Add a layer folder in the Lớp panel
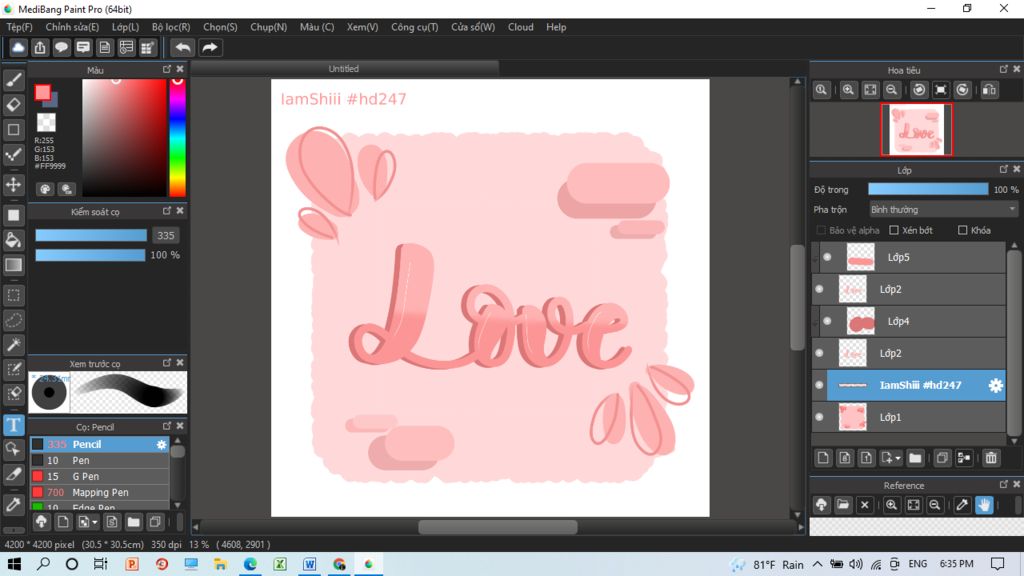This screenshot has height=576, width=1024. tap(915, 458)
